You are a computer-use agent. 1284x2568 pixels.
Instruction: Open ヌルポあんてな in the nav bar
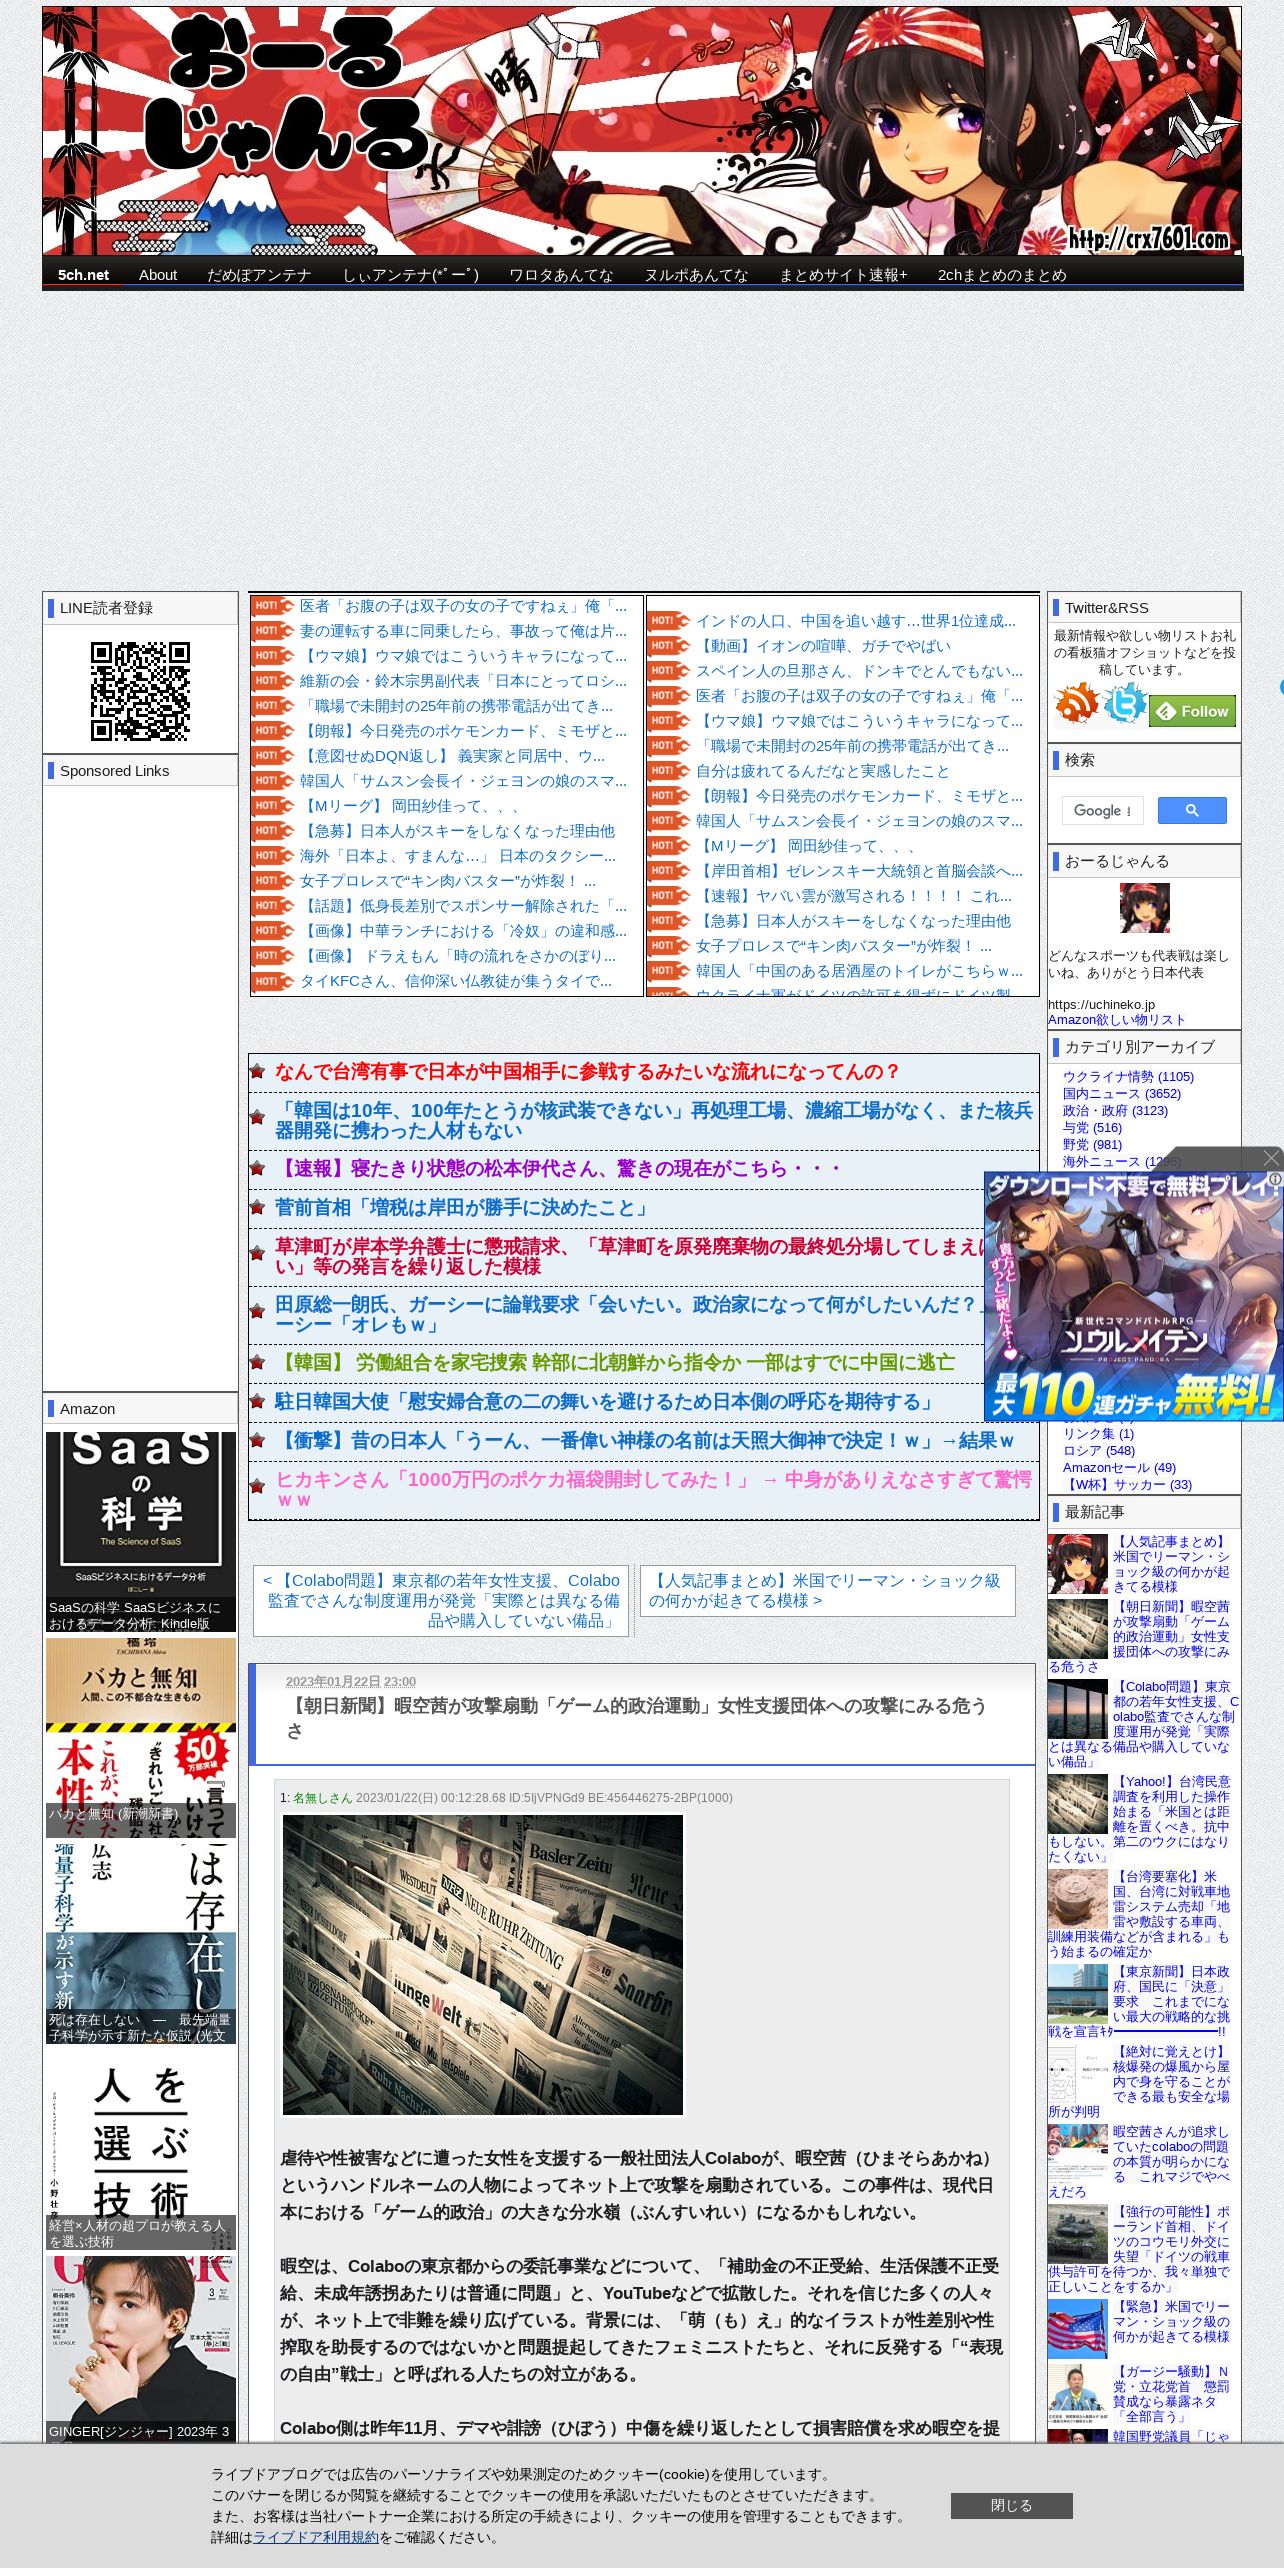click(696, 275)
